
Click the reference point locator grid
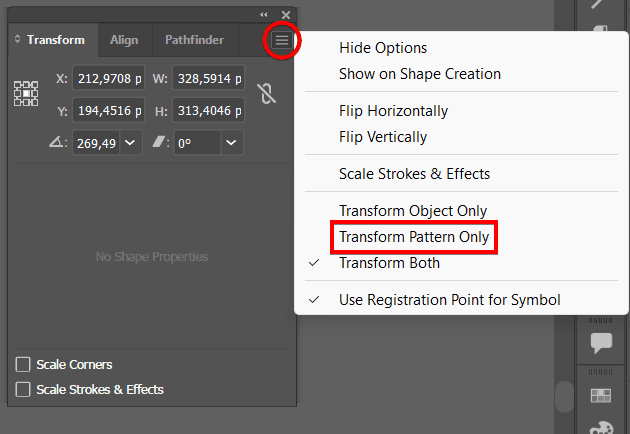click(x=25, y=94)
